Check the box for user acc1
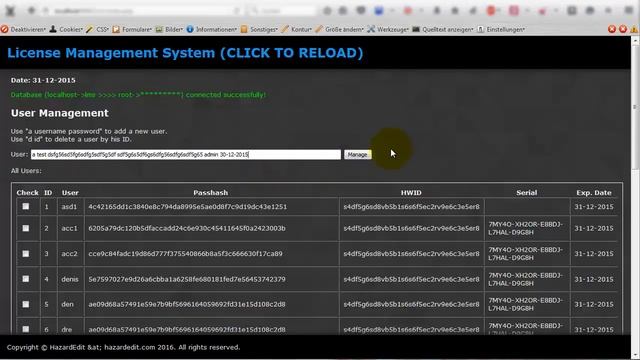The height and width of the screenshot is (360, 640). pyautogui.click(x=26, y=228)
